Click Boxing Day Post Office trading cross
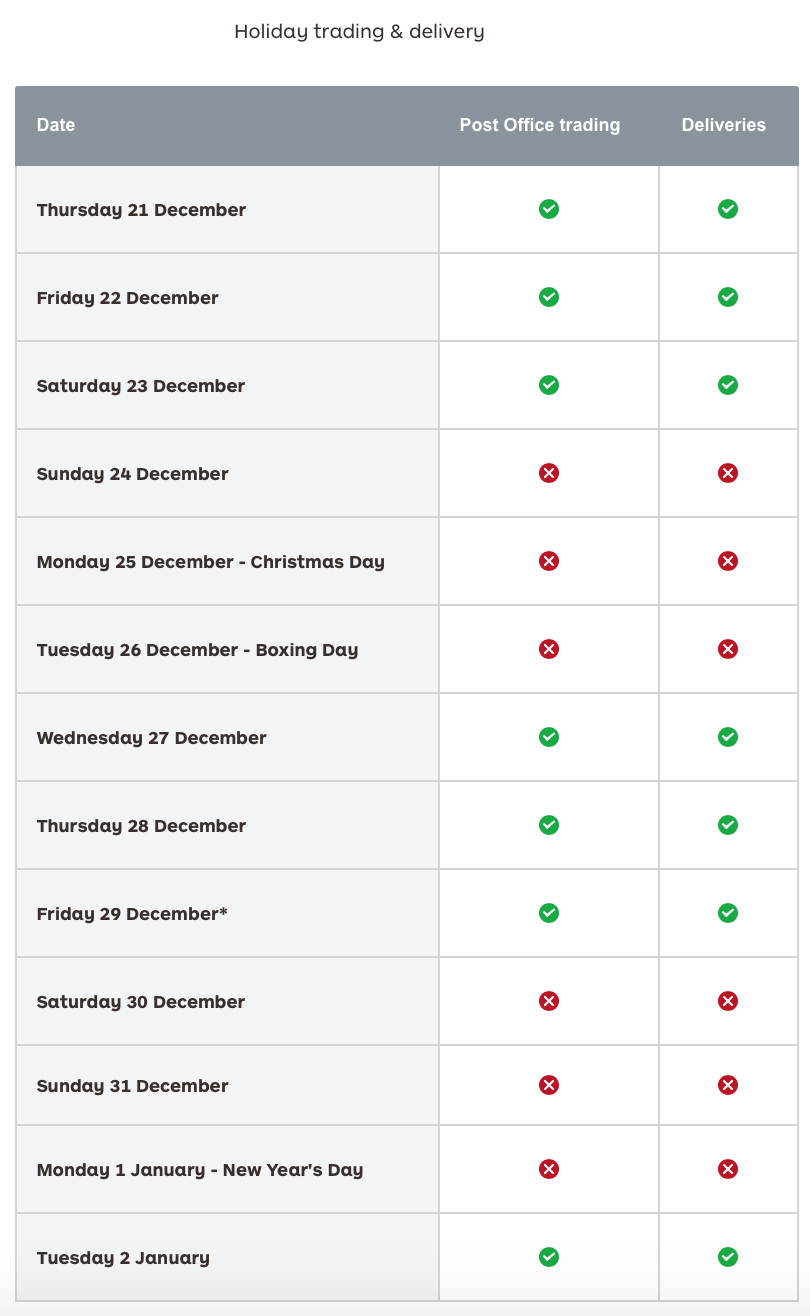The width and height of the screenshot is (810, 1316). [x=549, y=649]
